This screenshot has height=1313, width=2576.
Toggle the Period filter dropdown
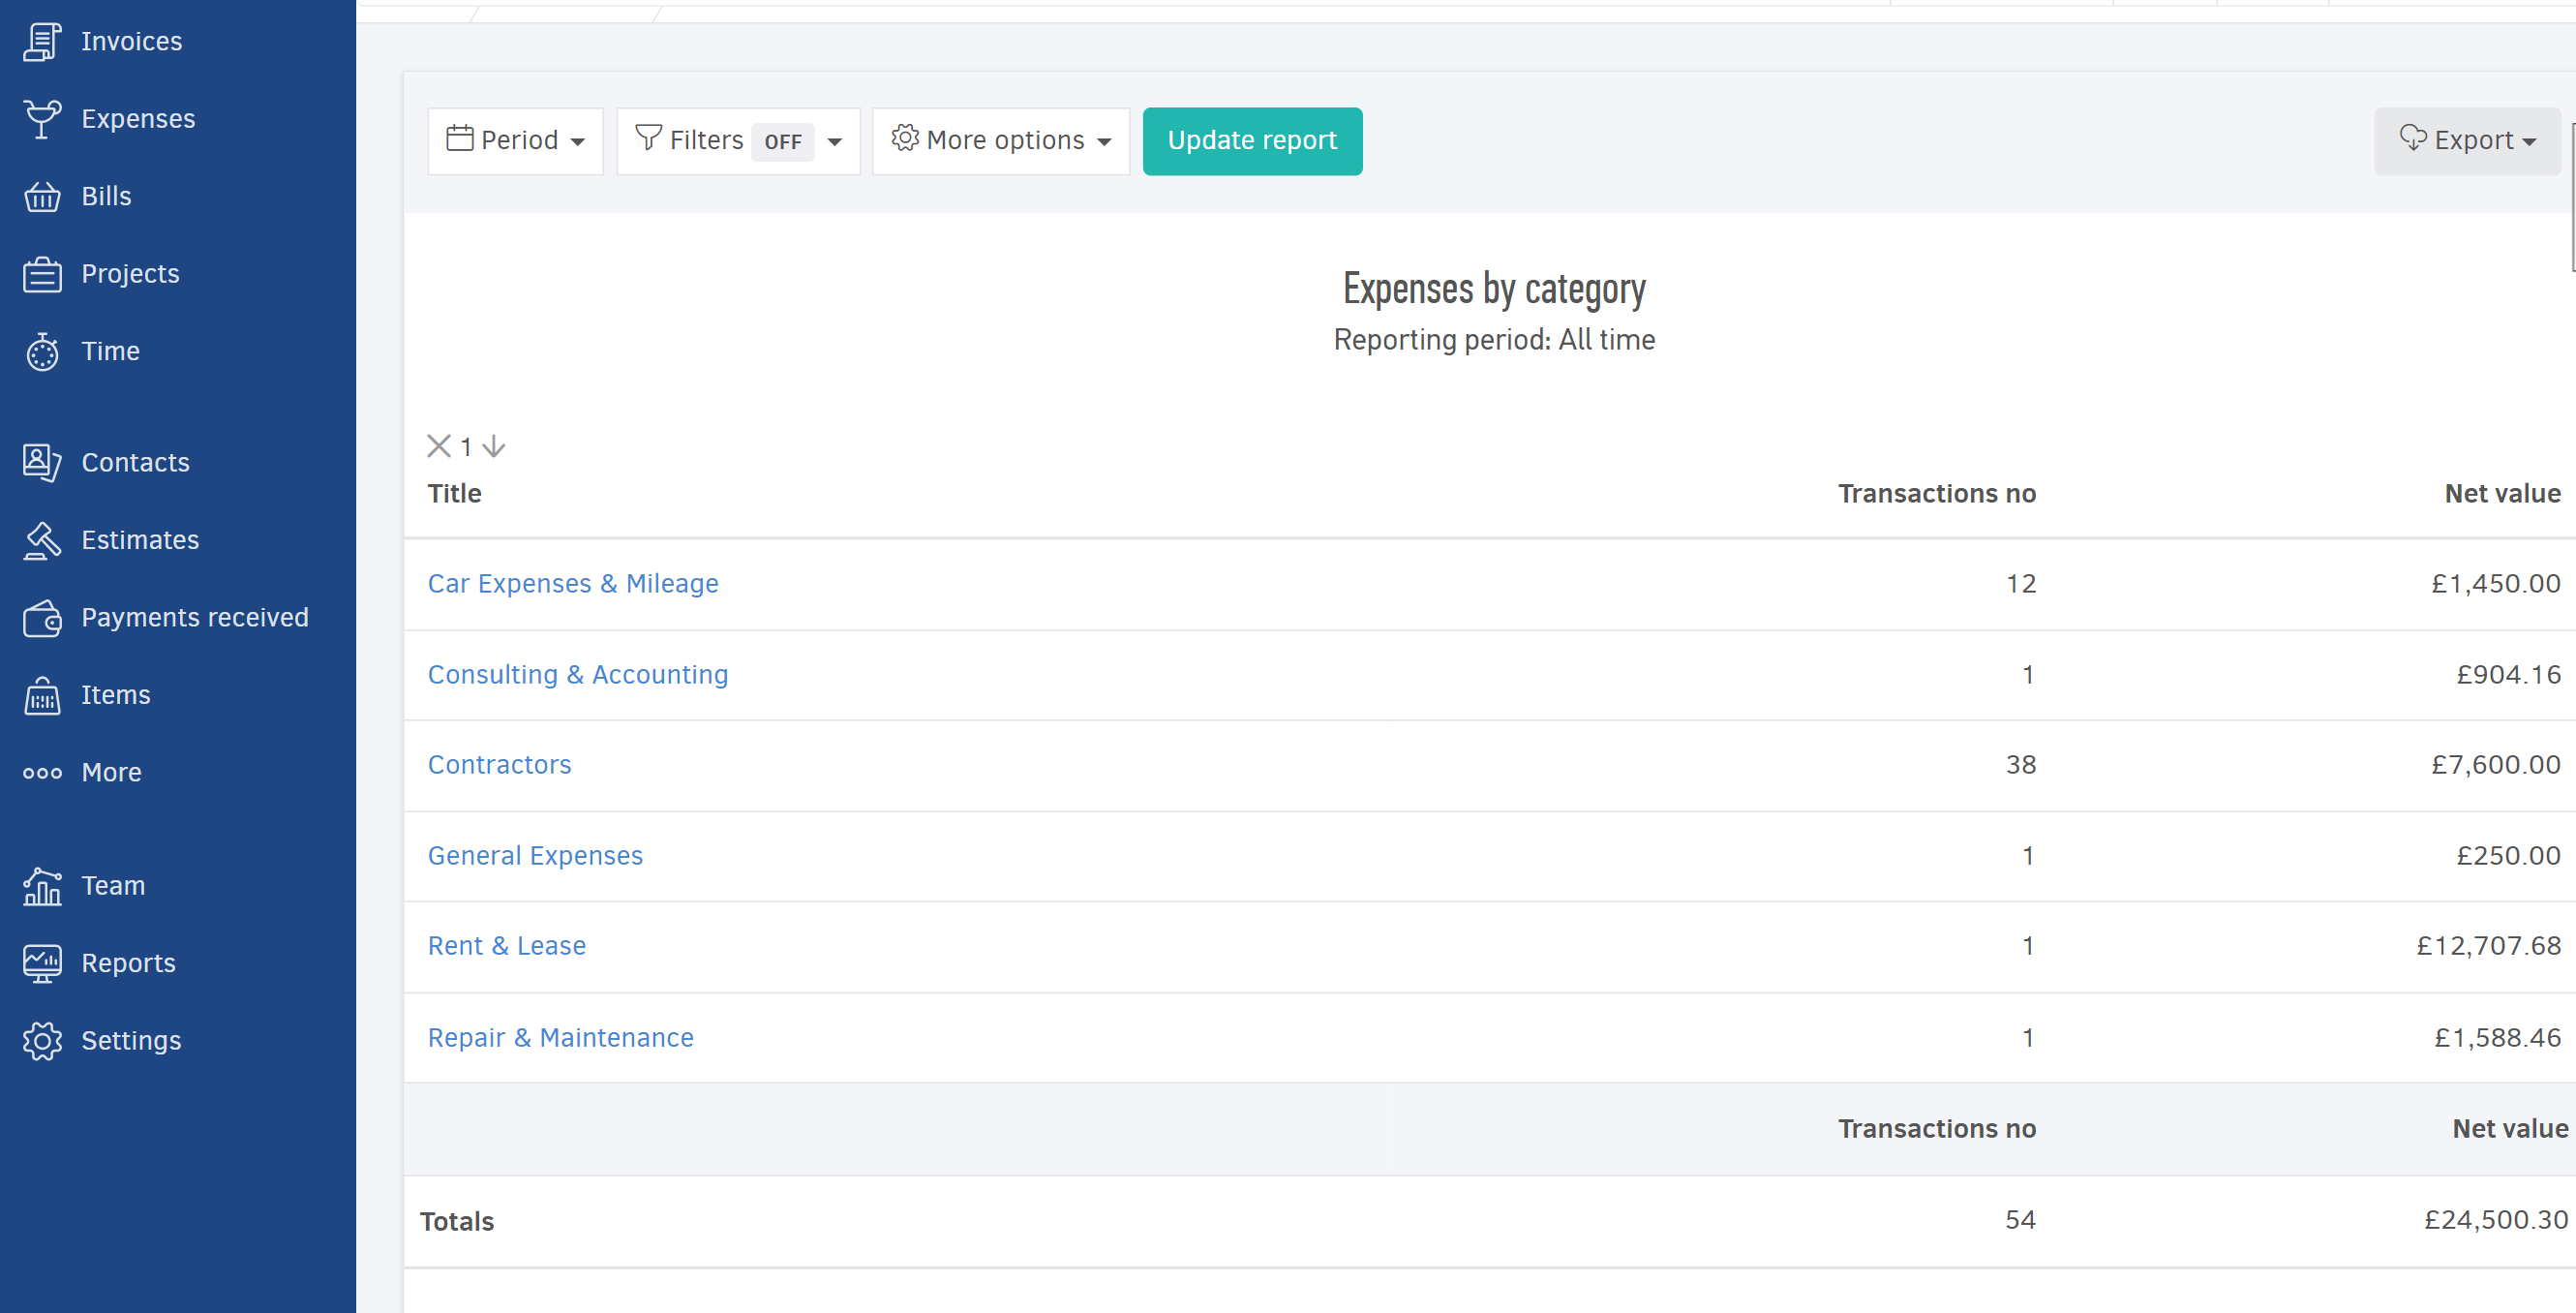click(517, 139)
